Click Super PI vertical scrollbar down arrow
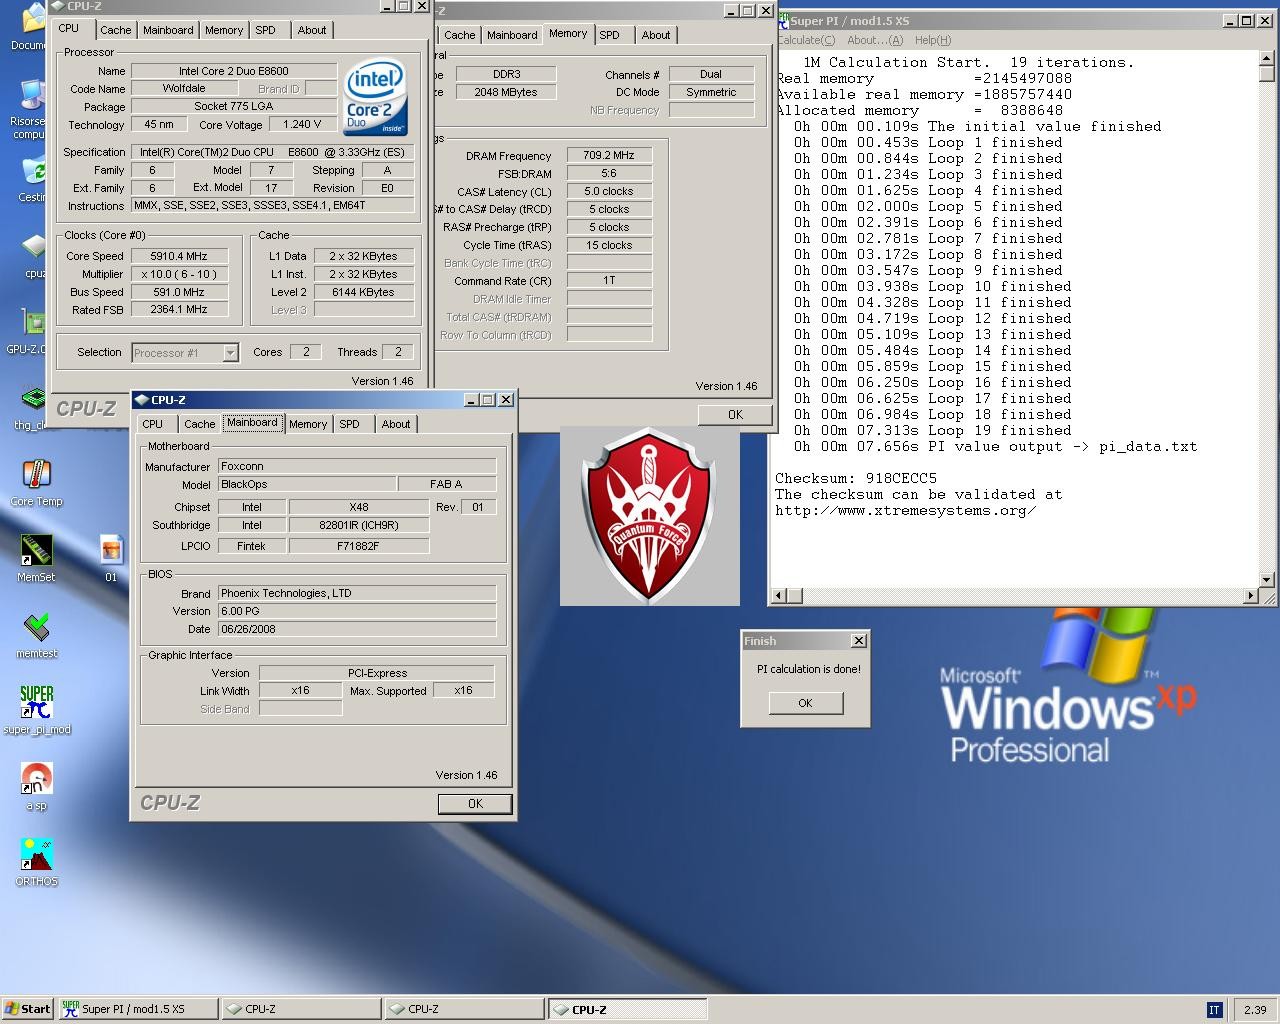 click(1267, 579)
